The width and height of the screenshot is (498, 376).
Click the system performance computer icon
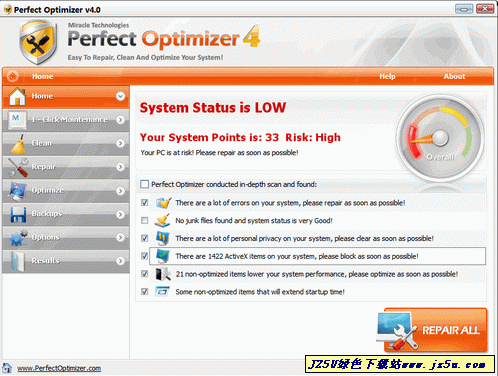point(163,274)
